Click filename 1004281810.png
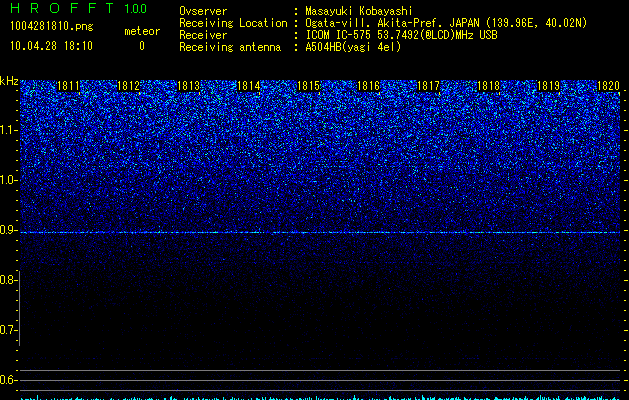The height and width of the screenshot is (400, 629). (52, 27)
